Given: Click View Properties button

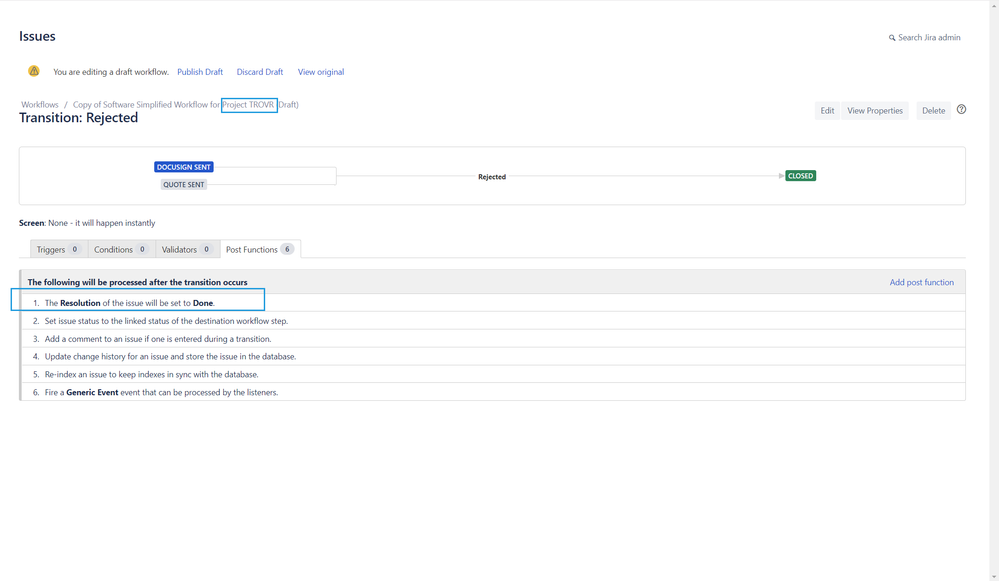Looking at the screenshot, I should point(875,111).
